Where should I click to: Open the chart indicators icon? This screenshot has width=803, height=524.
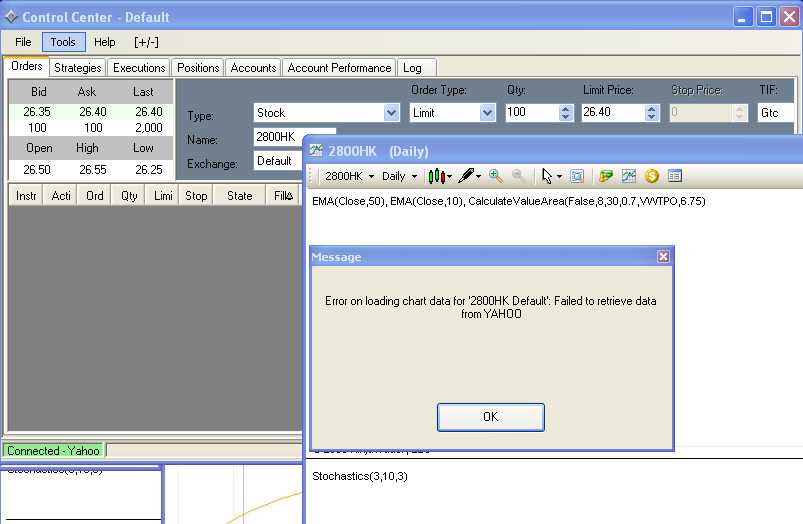click(x=628, y=176)
